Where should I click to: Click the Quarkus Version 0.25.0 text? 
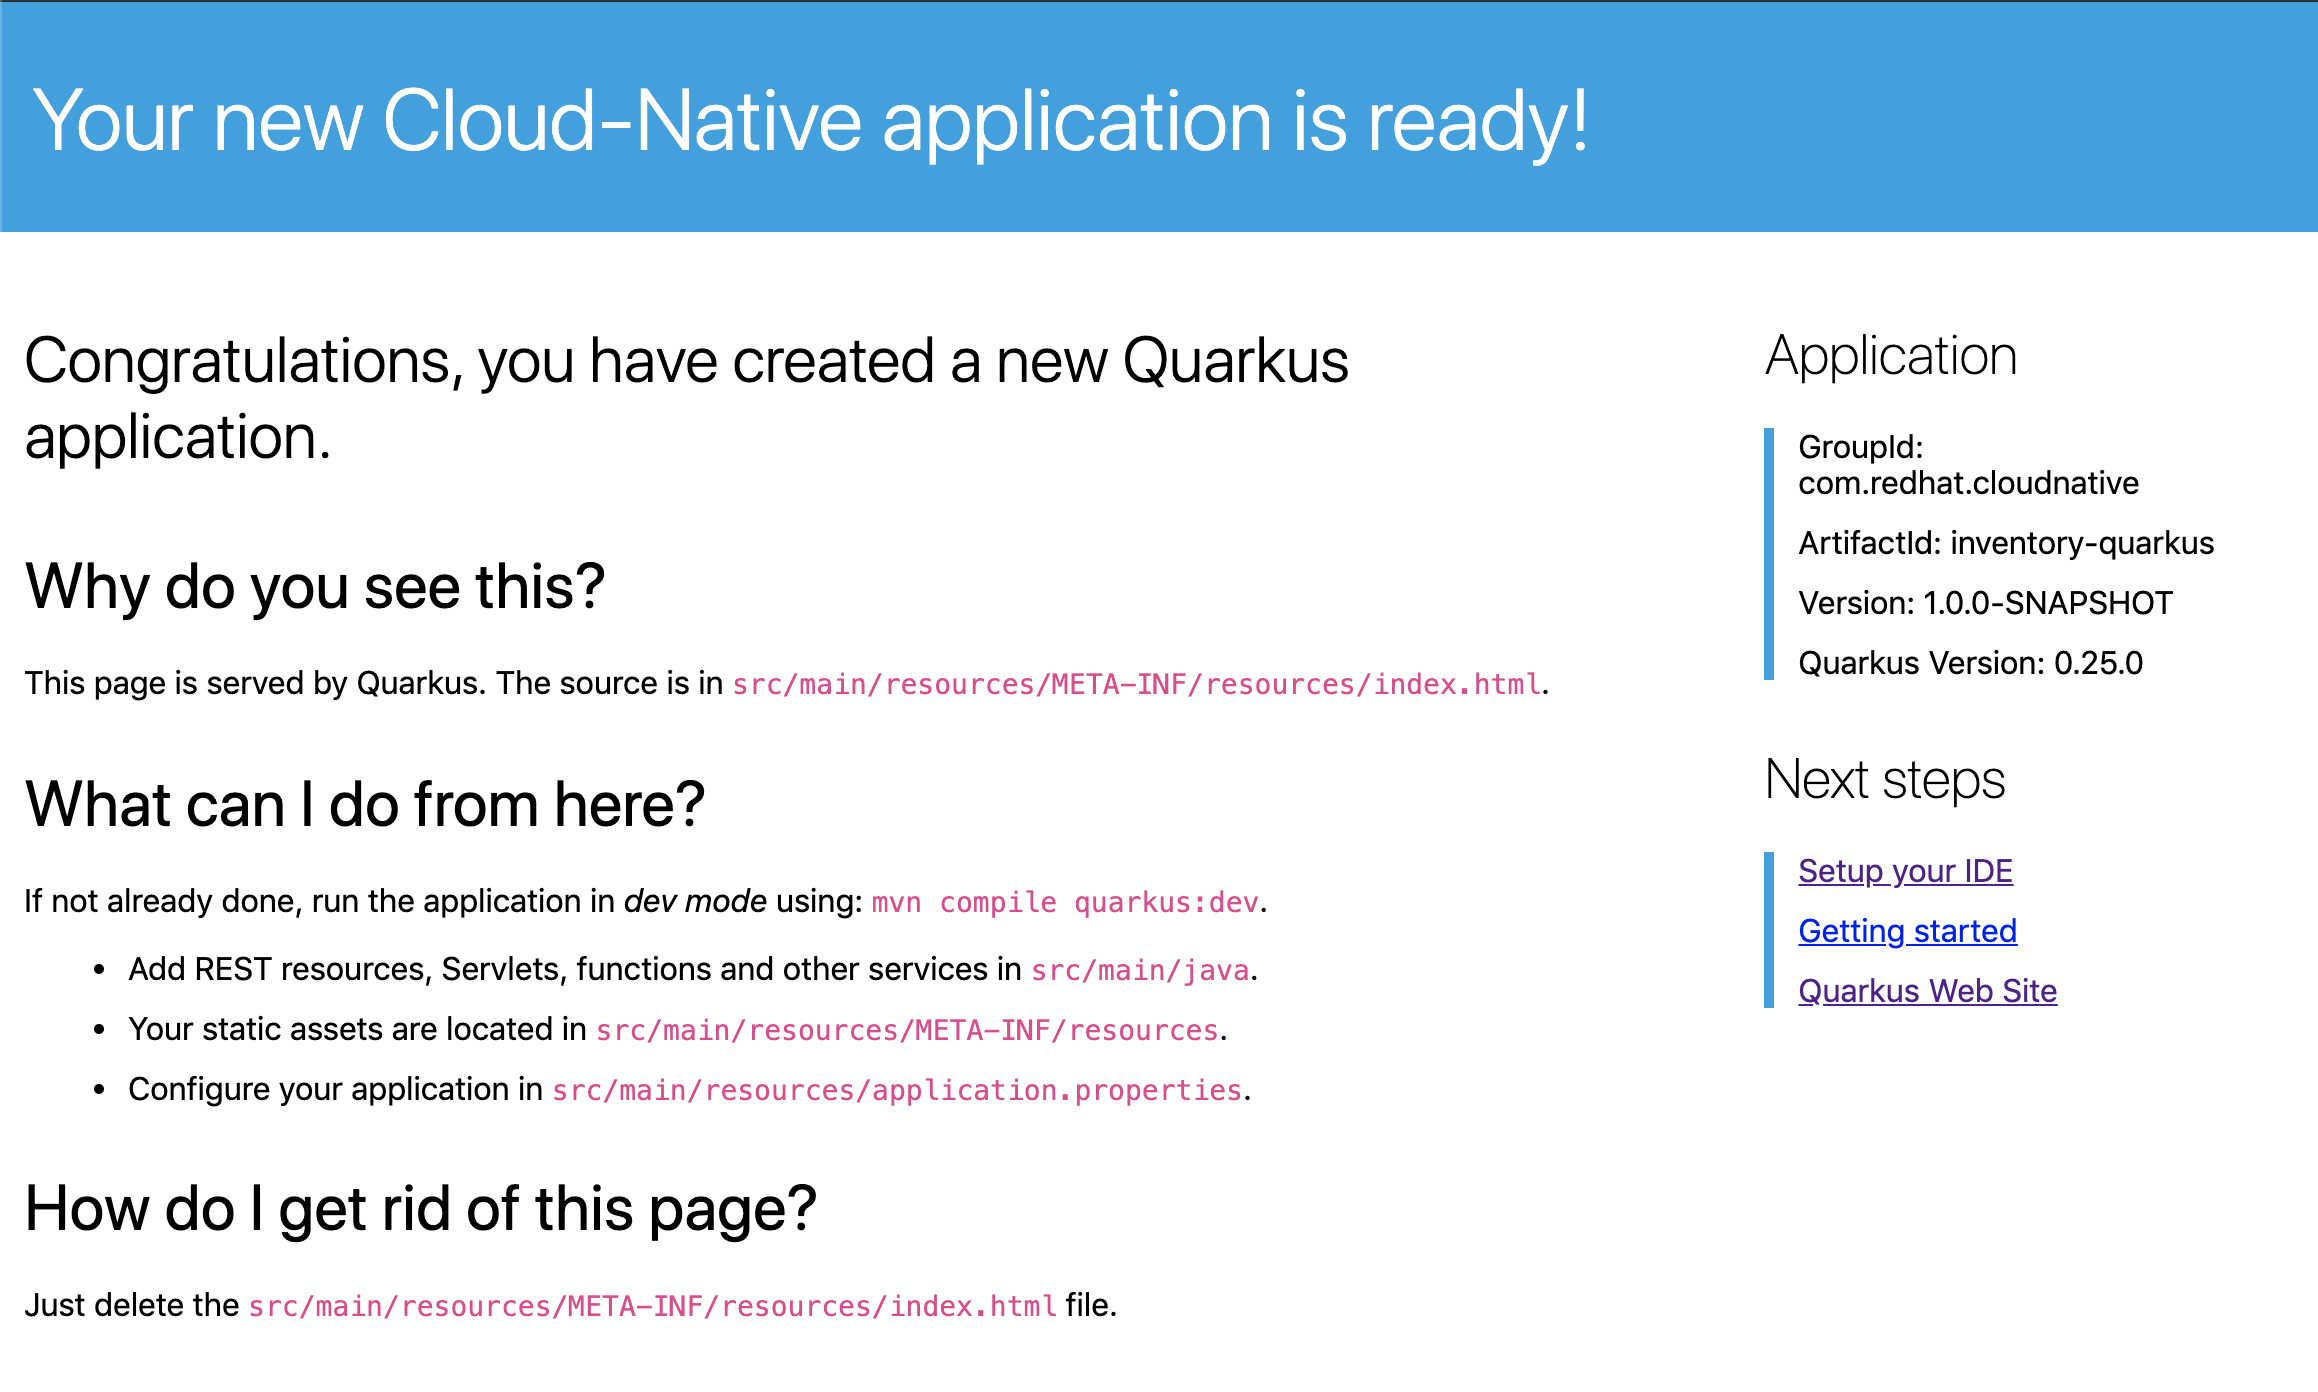coord(1969,663)
